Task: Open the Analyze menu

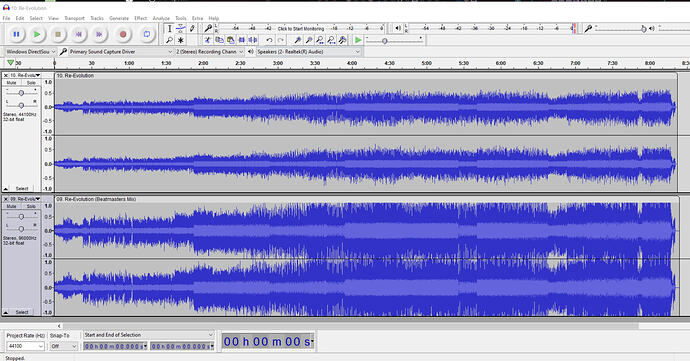Action: (161, 18)
